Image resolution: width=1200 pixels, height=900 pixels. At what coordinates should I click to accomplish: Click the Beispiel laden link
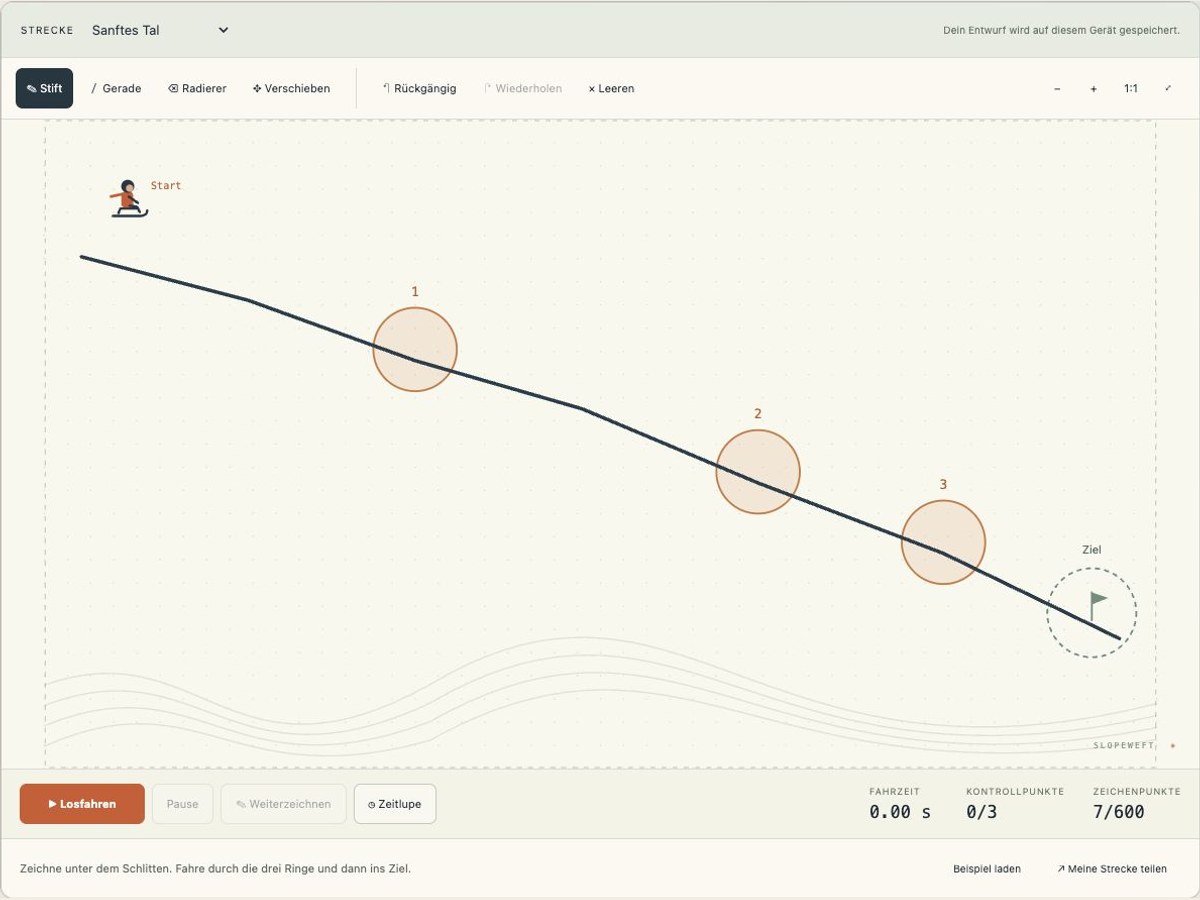pos(987,869)
